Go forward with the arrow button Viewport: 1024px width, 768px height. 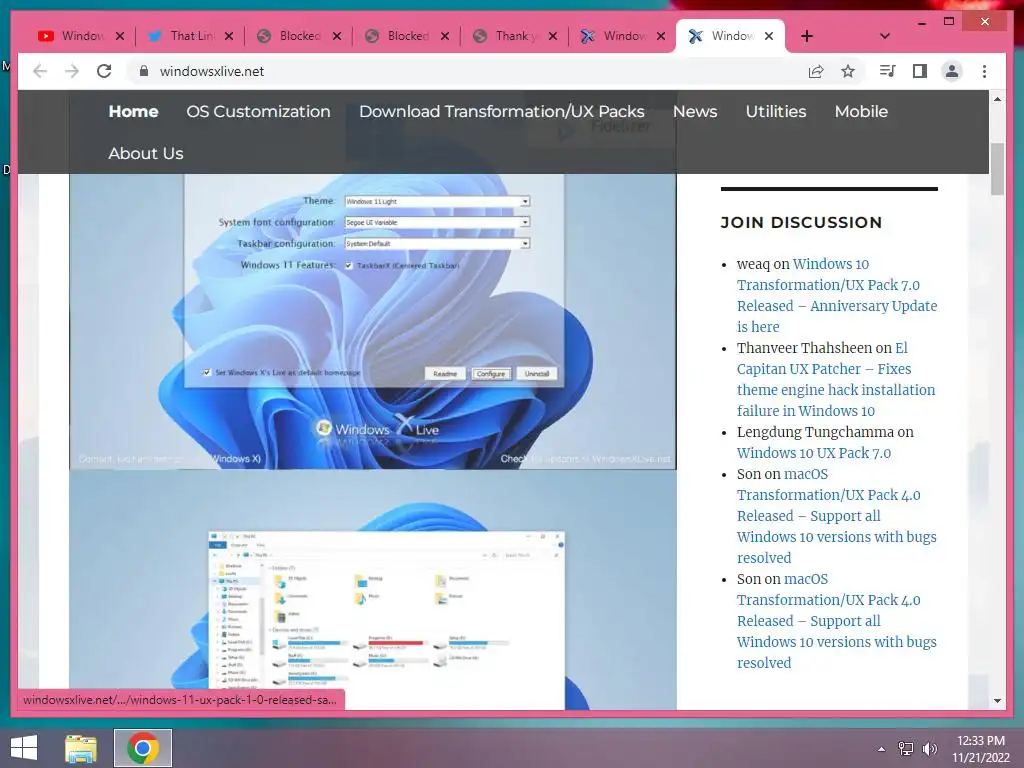pos(72,71)
